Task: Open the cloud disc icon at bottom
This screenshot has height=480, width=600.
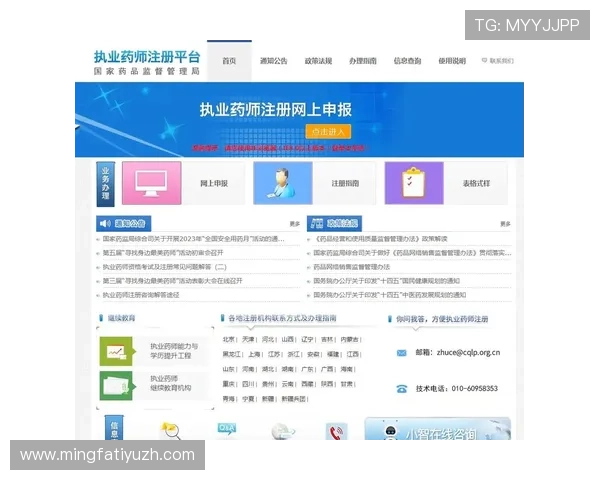Action: click(283, 432)
